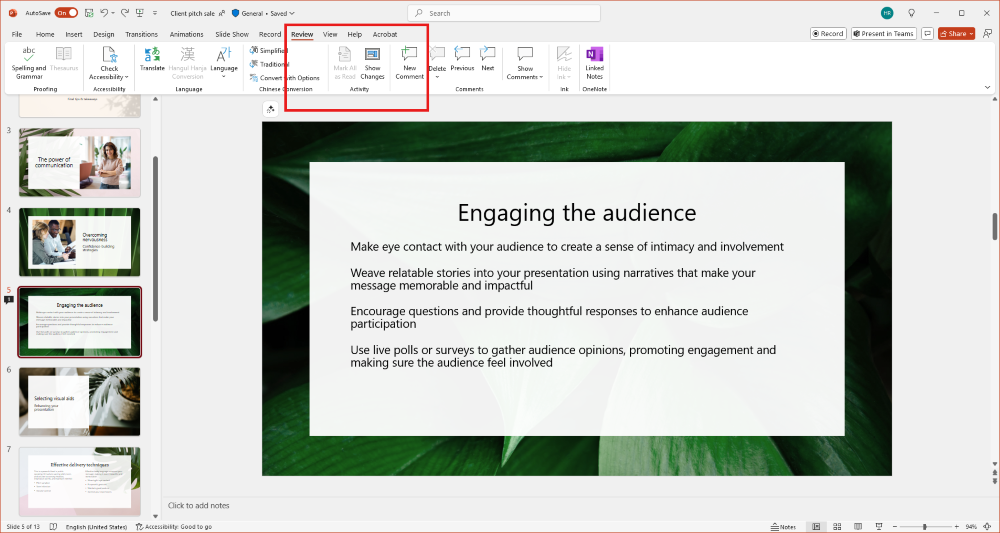Click the Save icon in title bar
This screenshot has width=1000, height=533.
89,13
